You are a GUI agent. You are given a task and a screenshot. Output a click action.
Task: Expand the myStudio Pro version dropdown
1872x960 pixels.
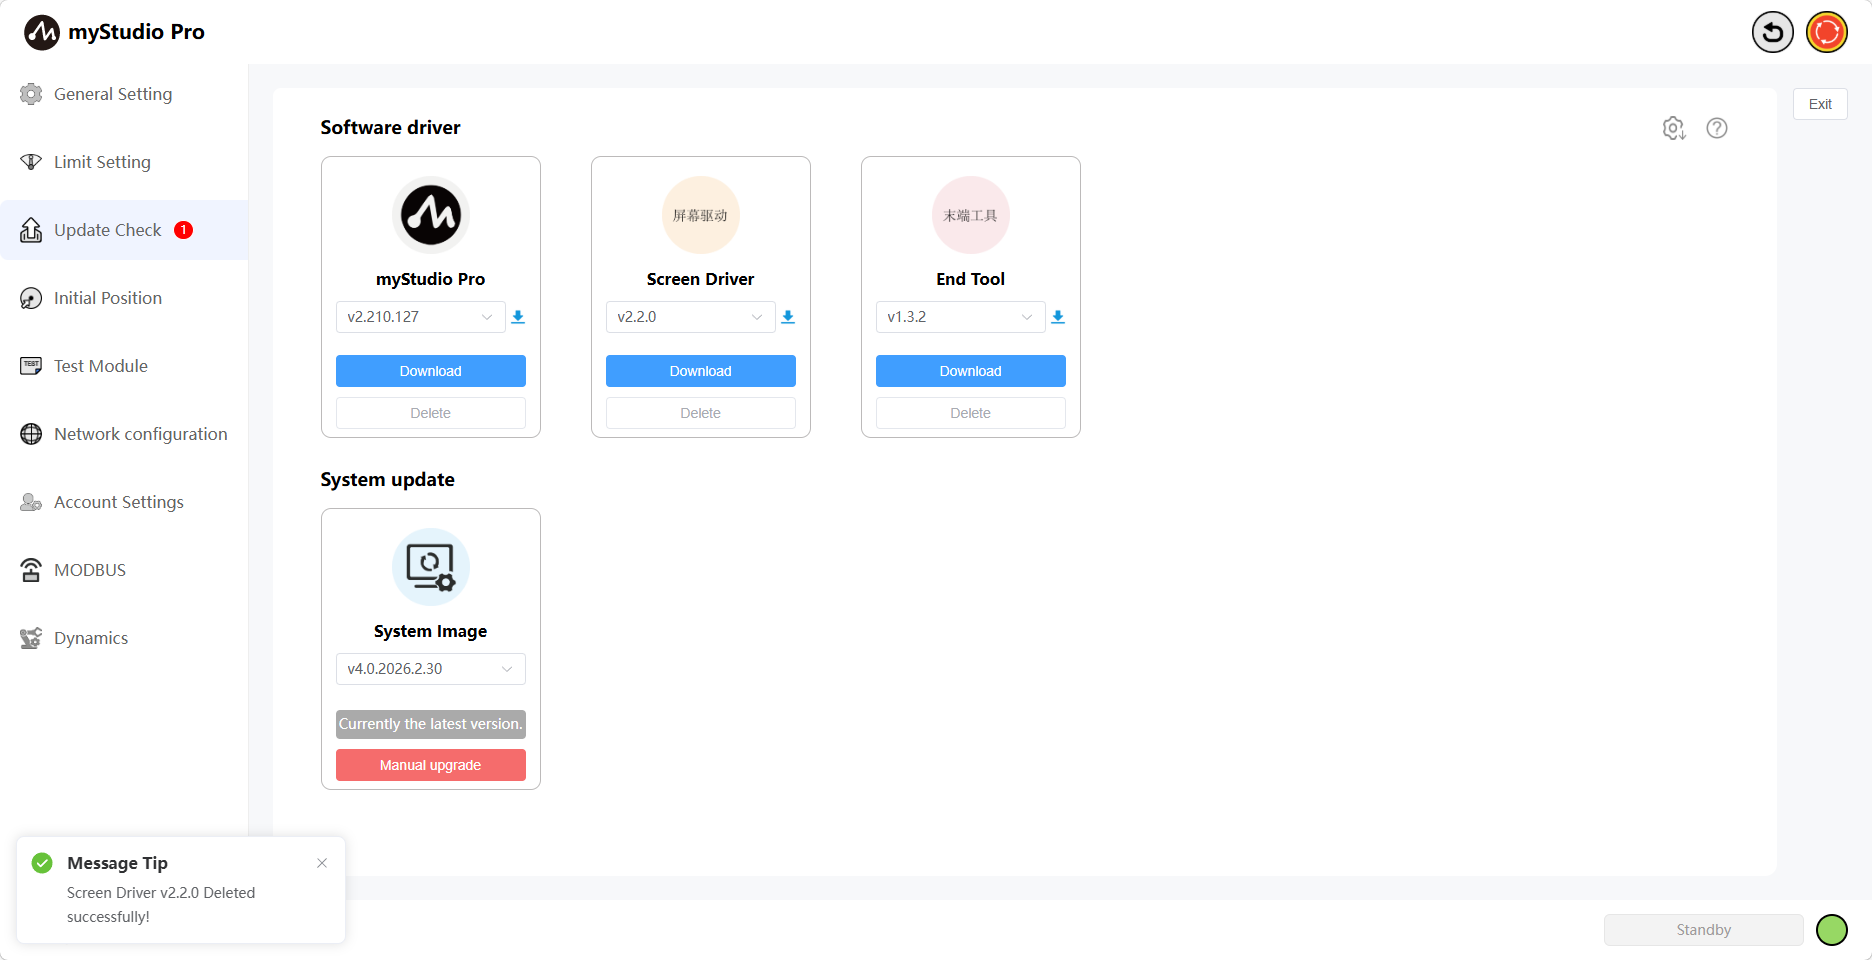pyautogui.click(x=420, y=317)
